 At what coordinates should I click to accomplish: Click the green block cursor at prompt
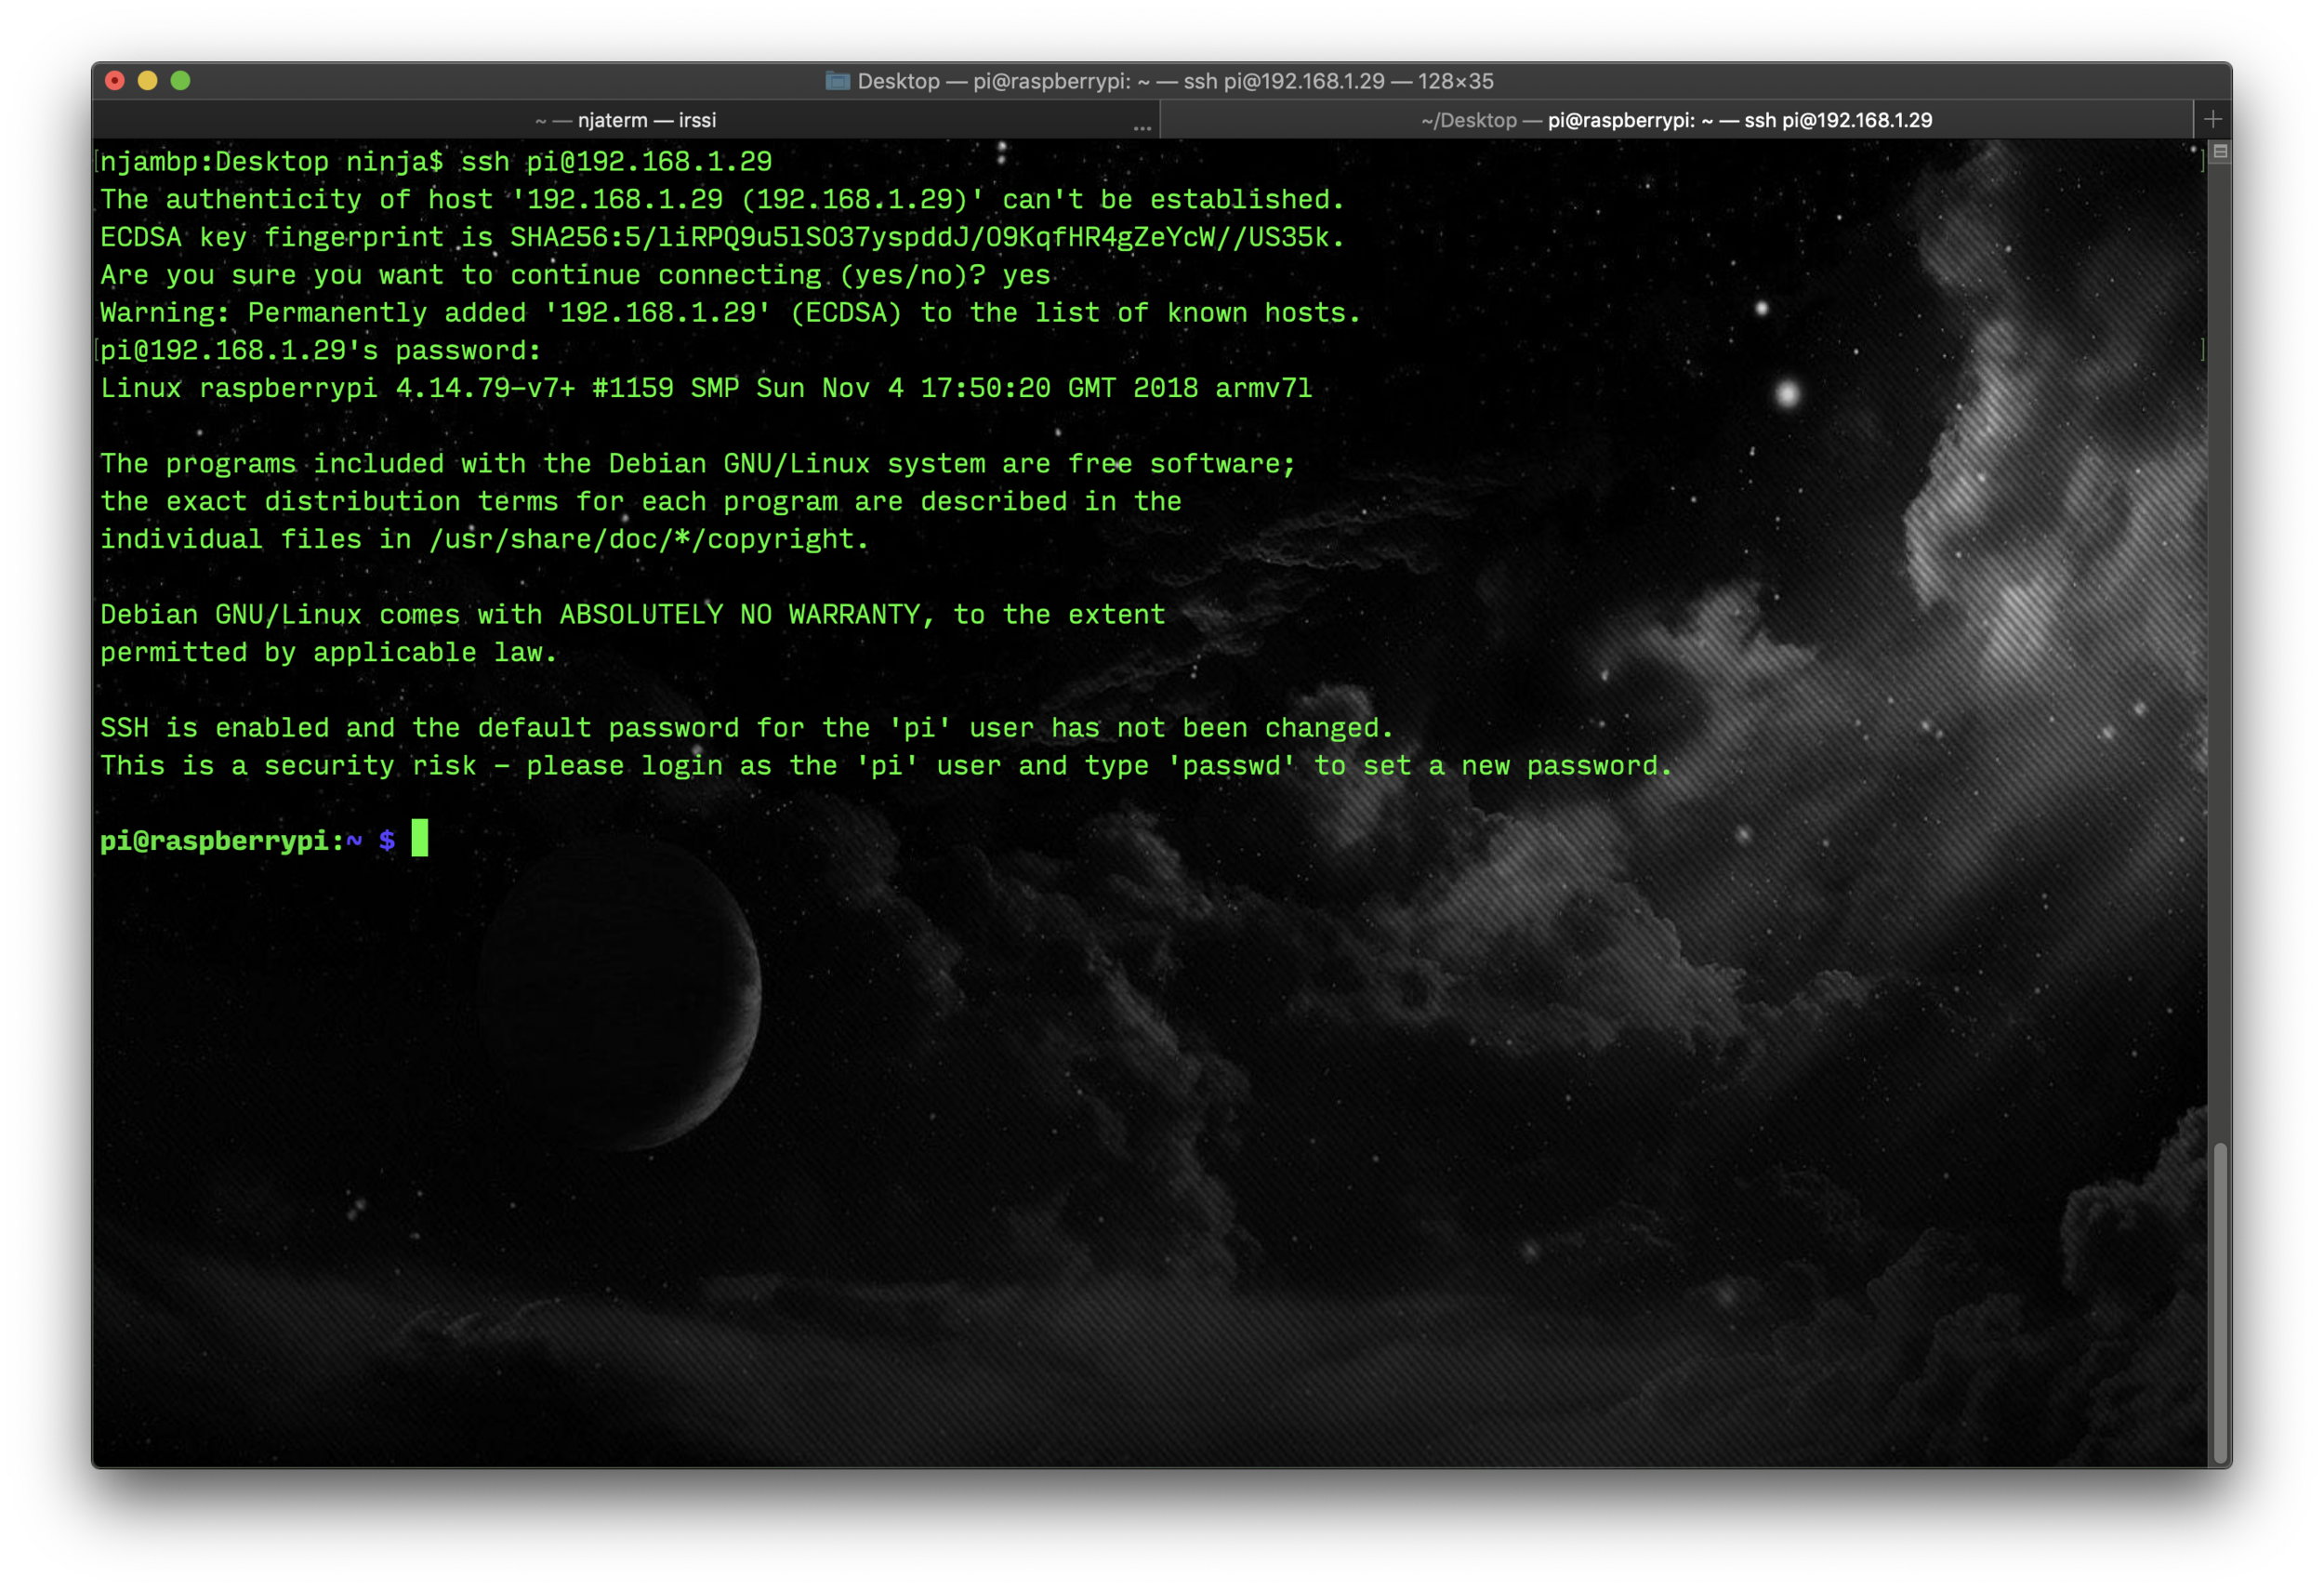420,838
